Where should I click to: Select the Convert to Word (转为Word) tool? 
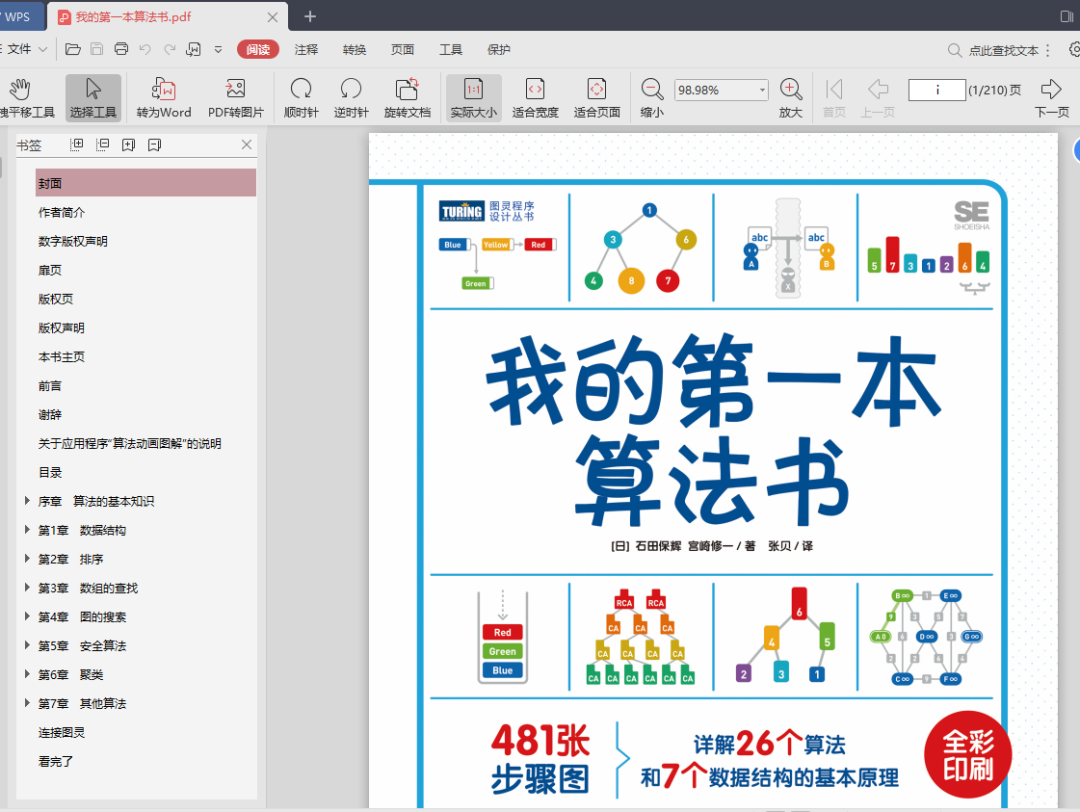[x=163, y=89]
